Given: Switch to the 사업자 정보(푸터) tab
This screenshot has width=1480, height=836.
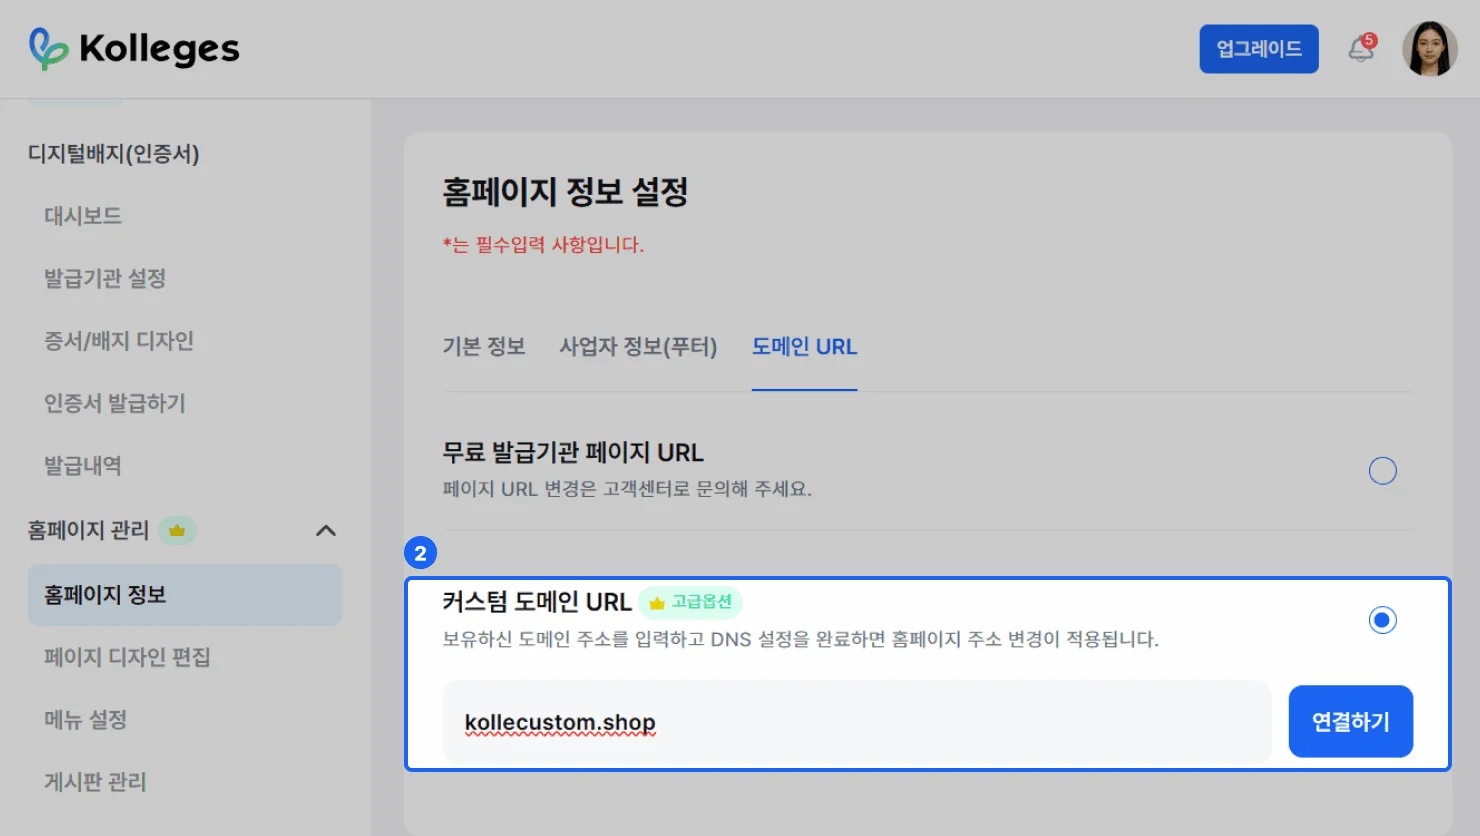Looking at the screenshot, I should [638, 347].
